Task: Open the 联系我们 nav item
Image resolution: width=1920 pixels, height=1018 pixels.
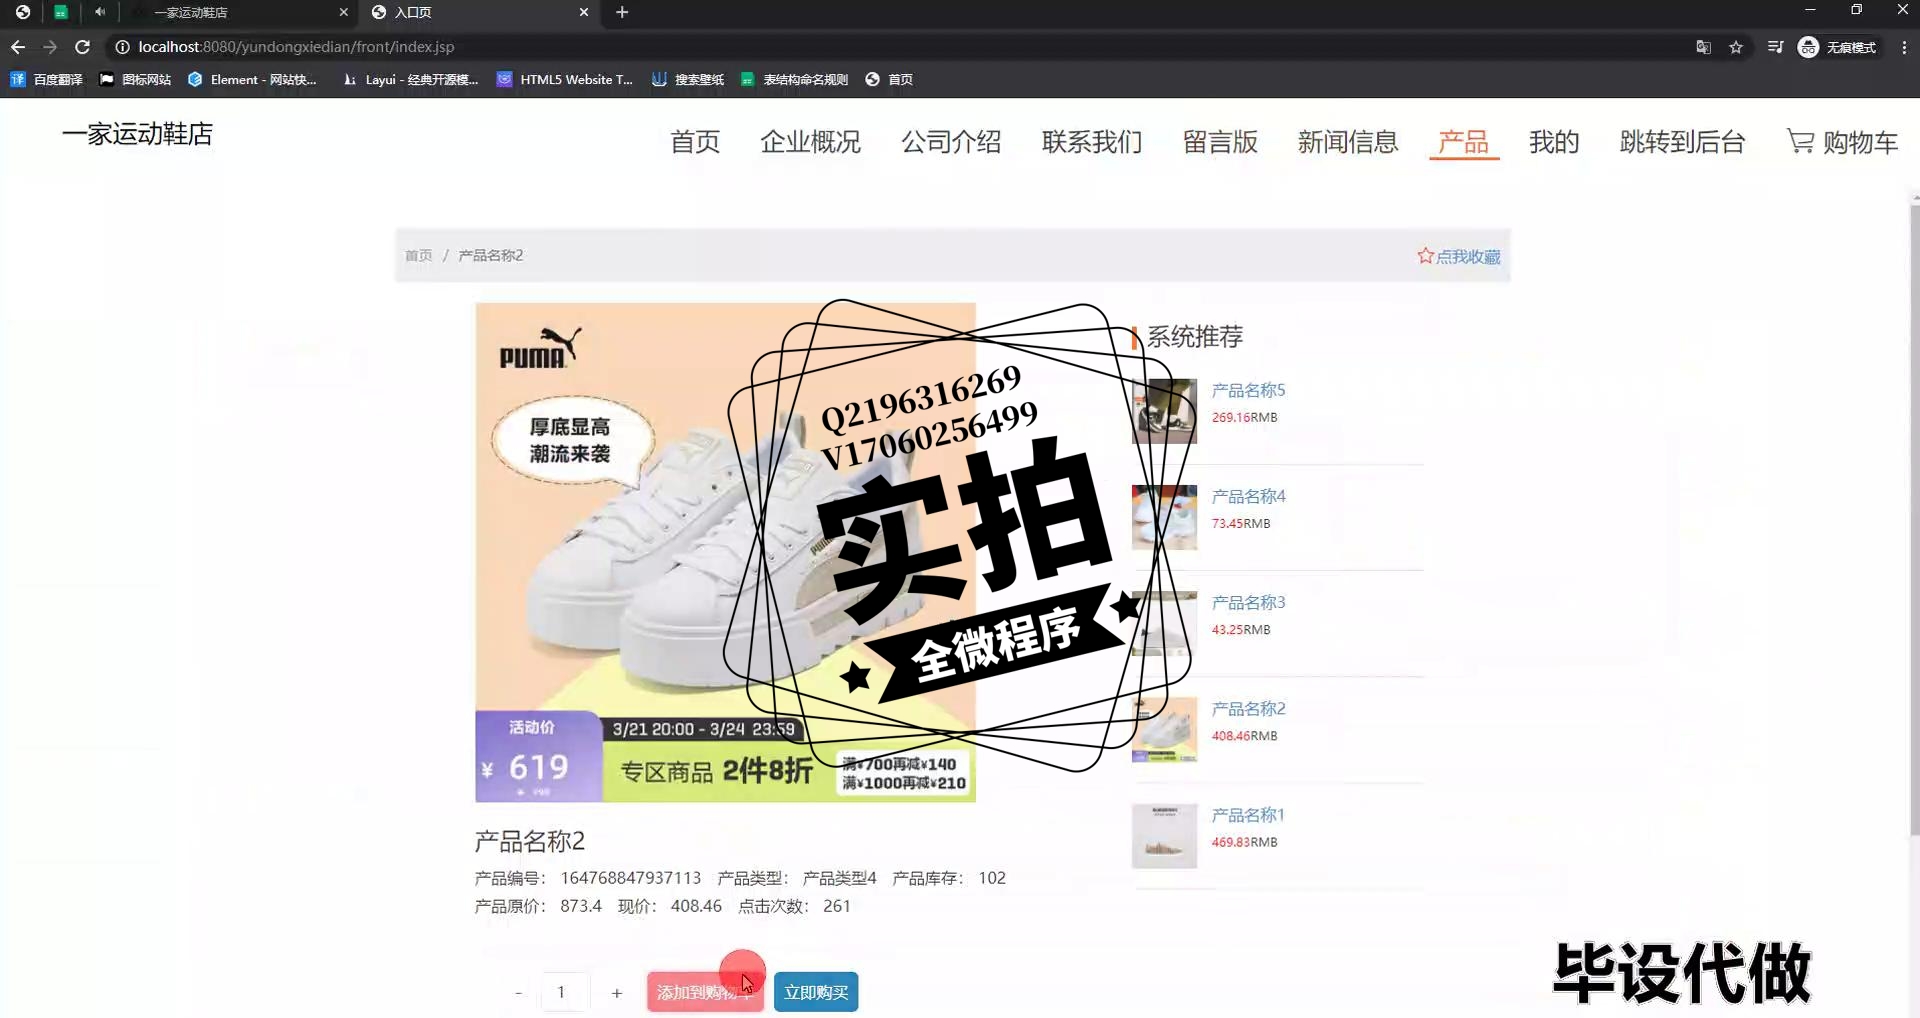Action: point(1092,142)
